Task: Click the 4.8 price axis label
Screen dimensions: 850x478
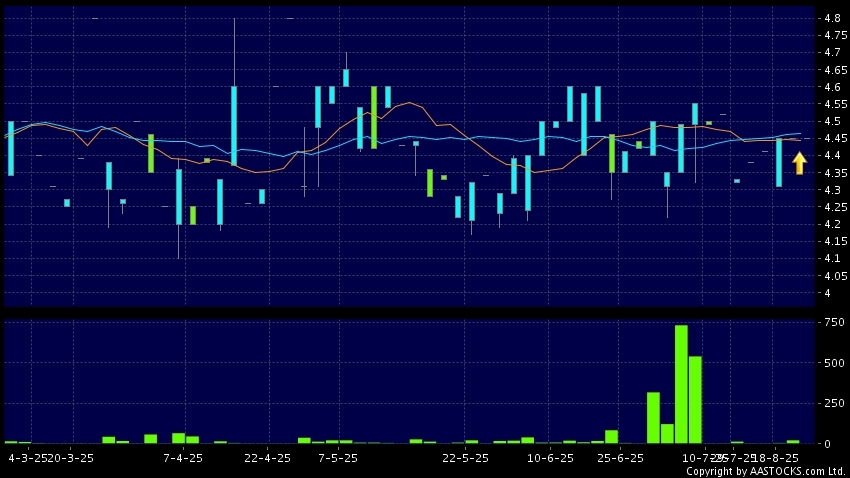Action: [832, 18]
